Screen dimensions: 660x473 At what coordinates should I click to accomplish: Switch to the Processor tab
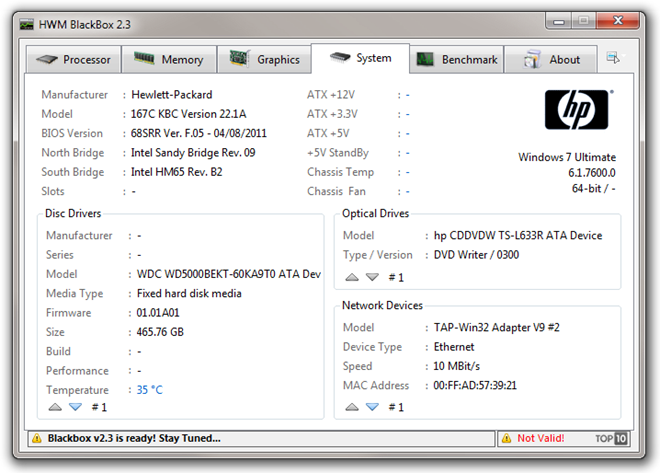click(x=74, y=59)
